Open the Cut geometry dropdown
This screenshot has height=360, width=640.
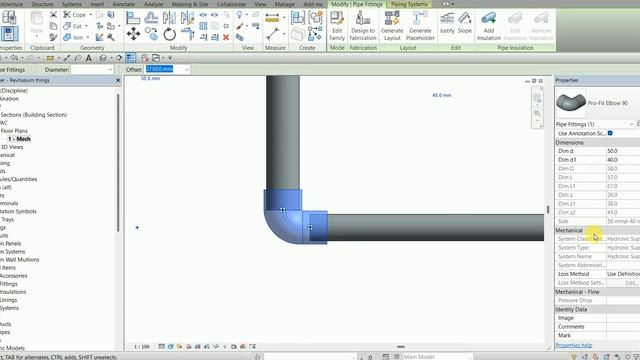point(87,26)
